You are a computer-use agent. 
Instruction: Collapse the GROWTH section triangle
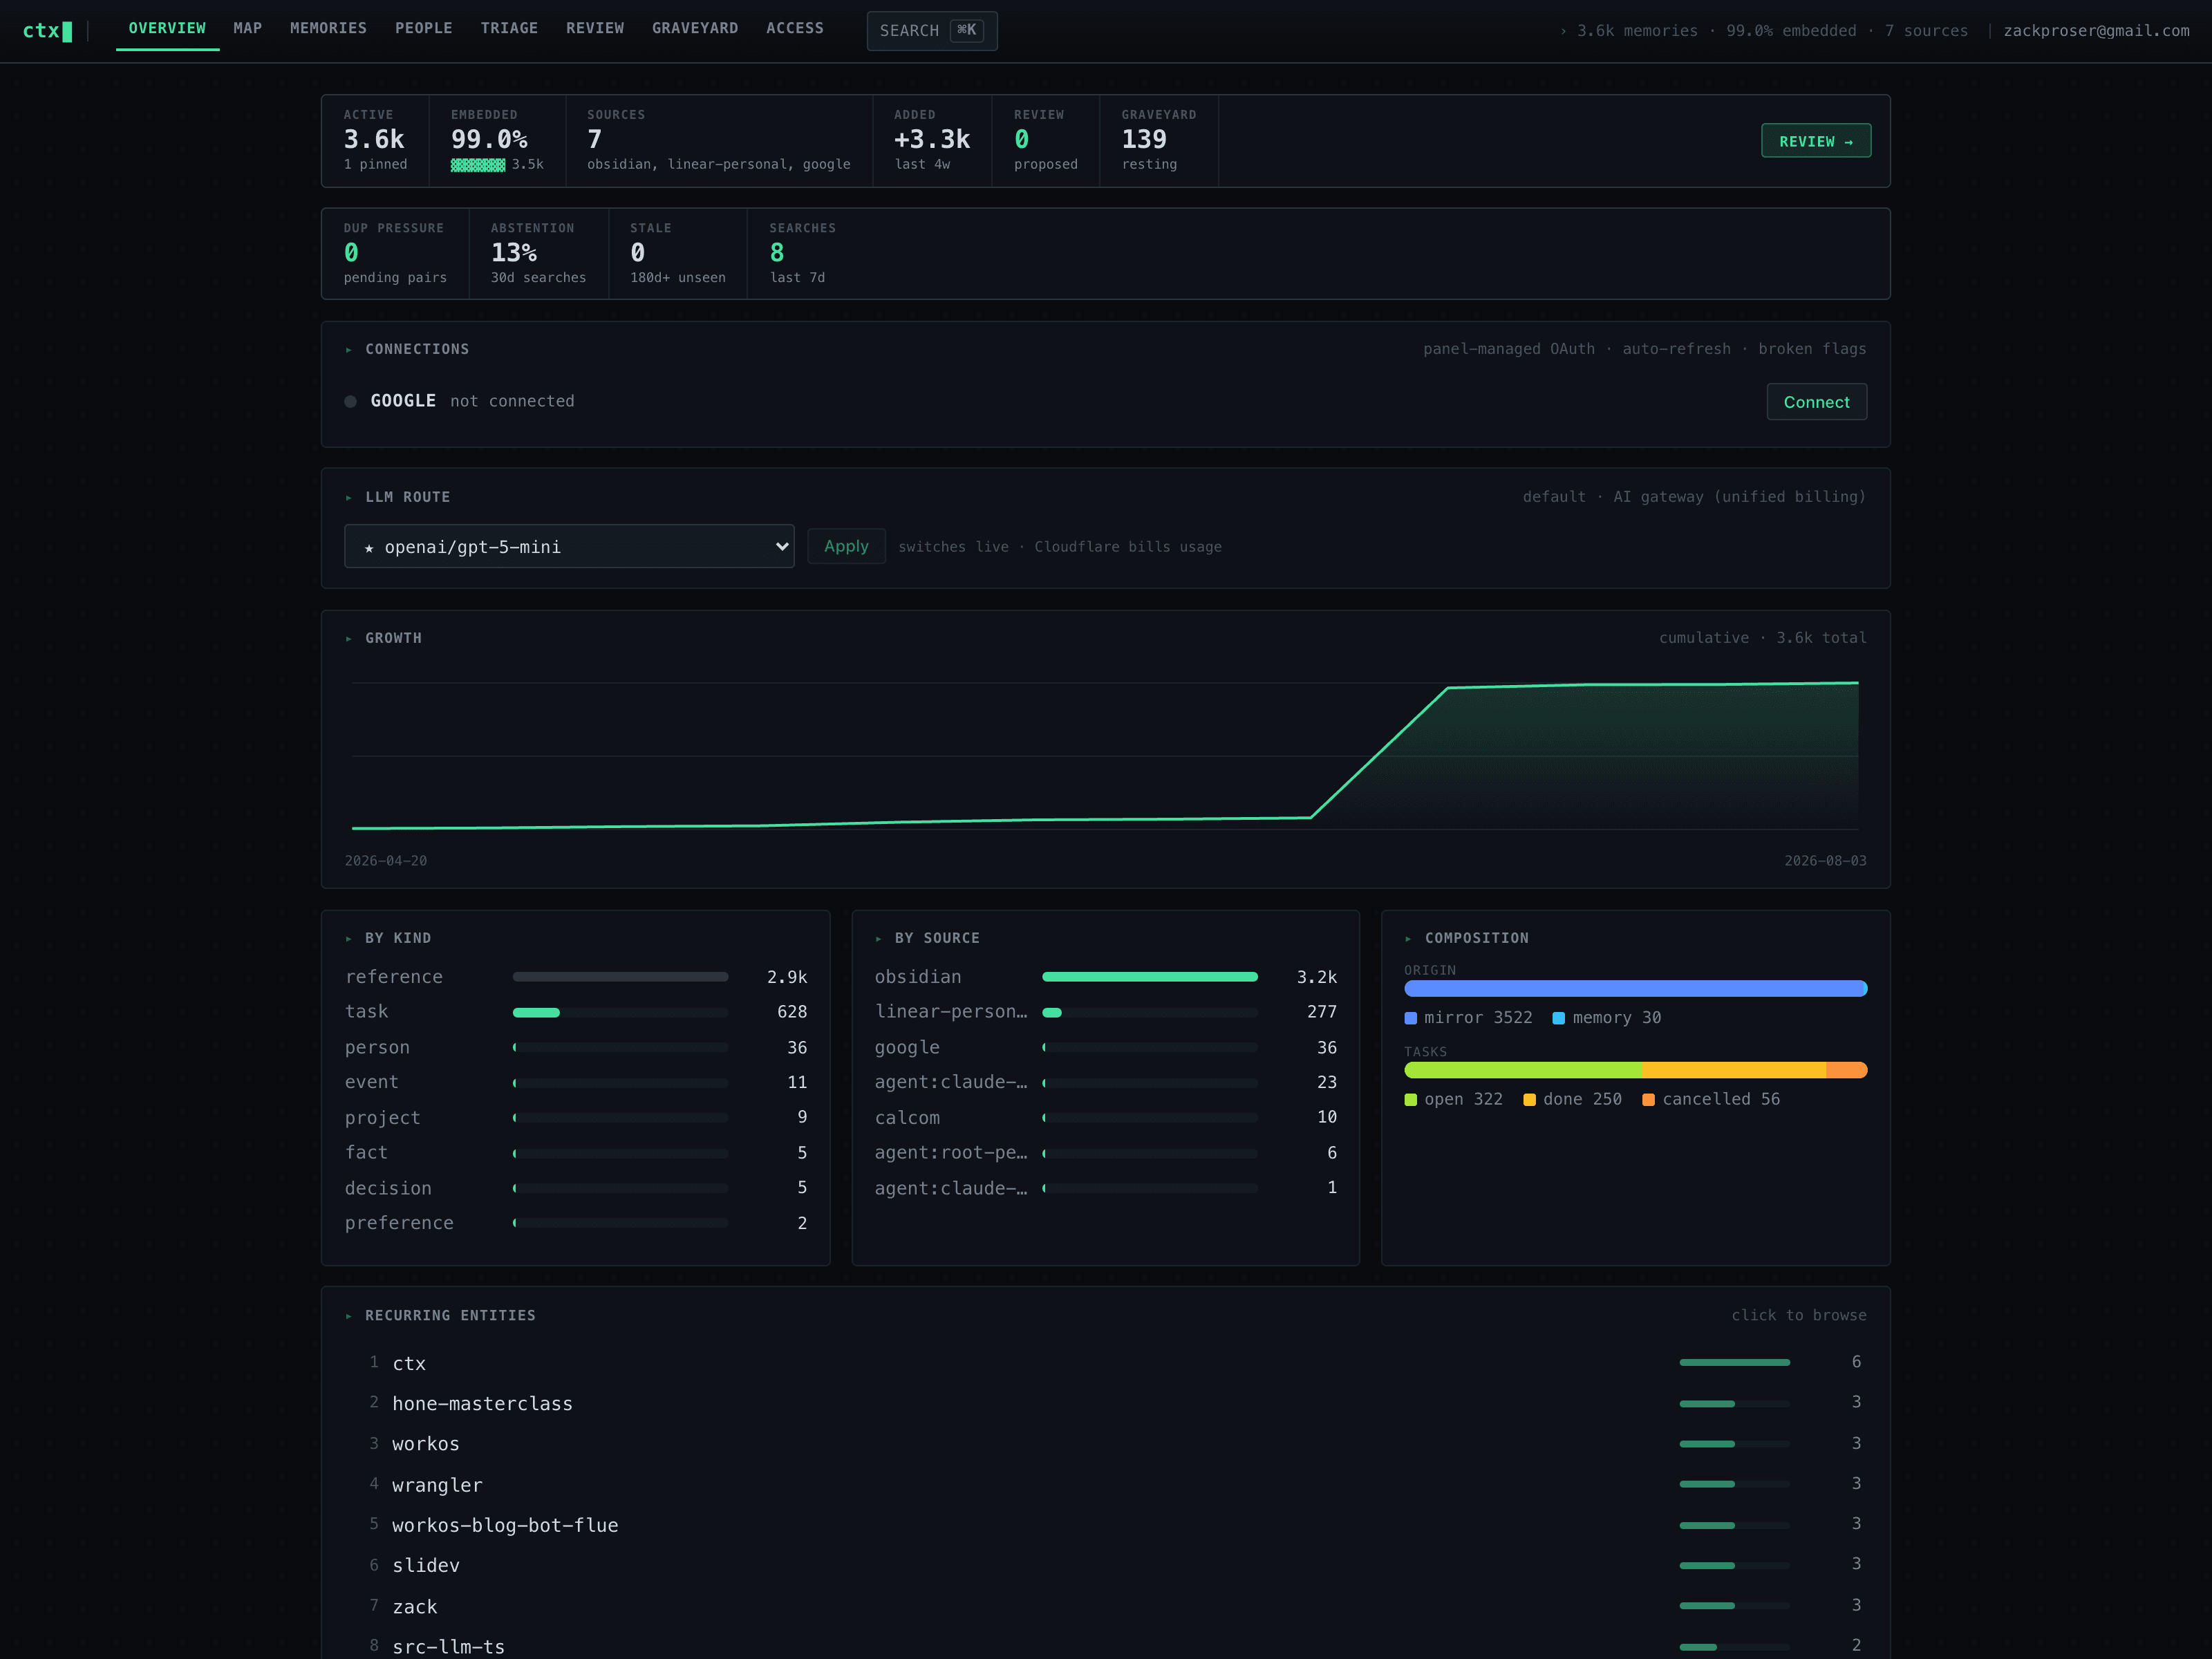[349, 639]
